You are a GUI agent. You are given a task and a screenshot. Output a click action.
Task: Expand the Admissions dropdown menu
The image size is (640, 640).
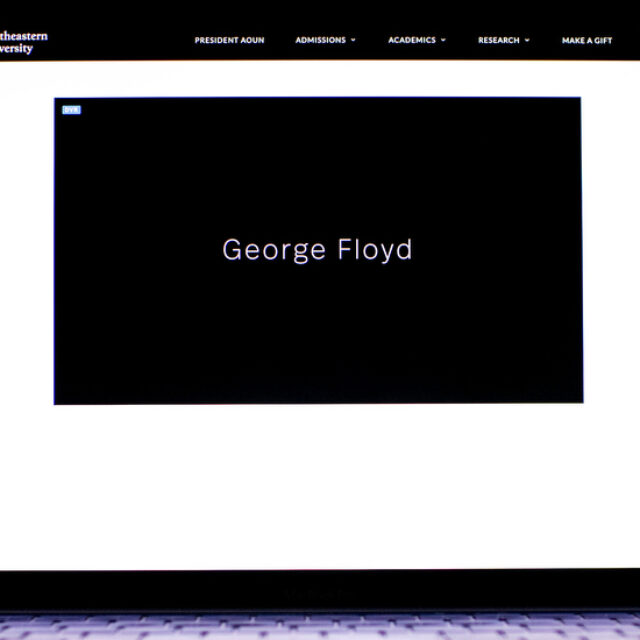320,41
